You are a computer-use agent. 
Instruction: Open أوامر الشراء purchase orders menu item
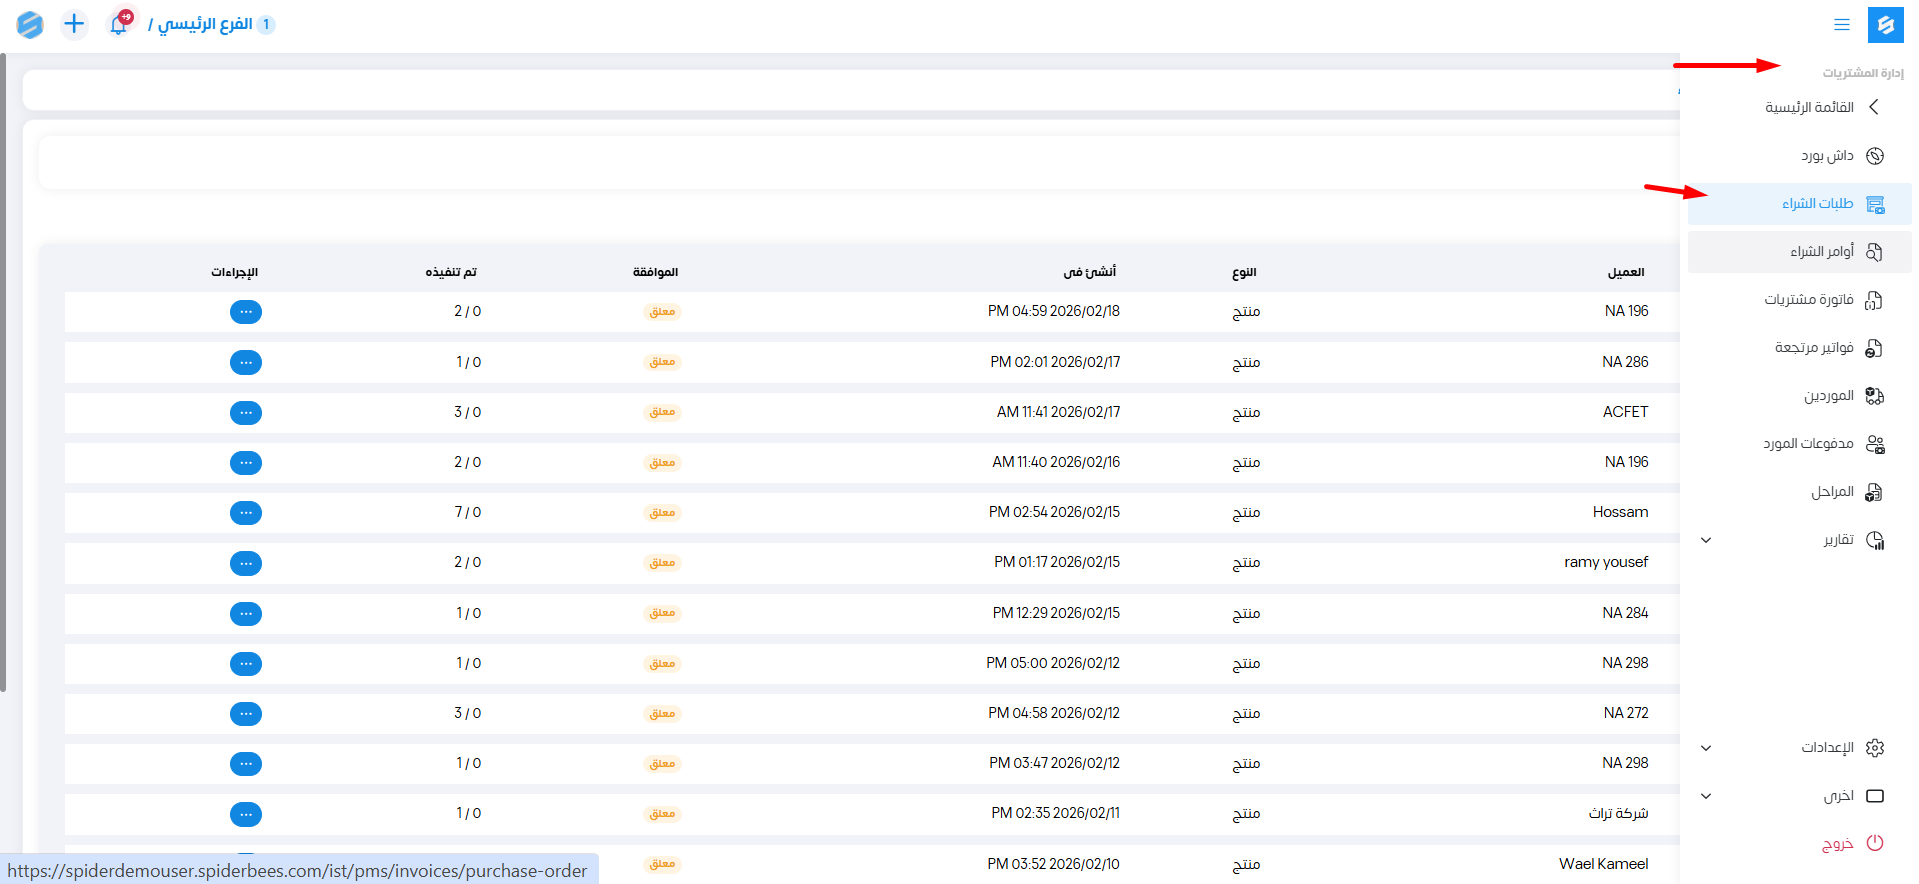tap(1821, 252)
